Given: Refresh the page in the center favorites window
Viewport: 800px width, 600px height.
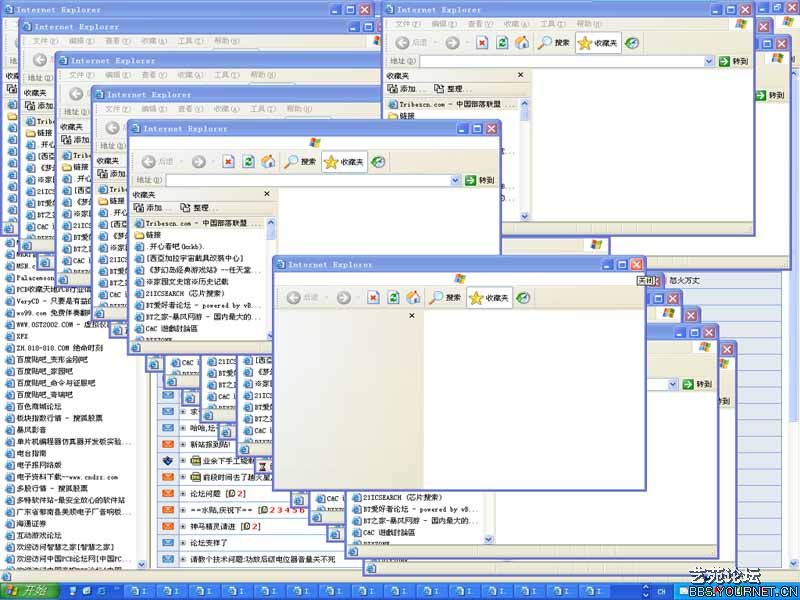Looking at the screenshot, I should (248, 162).
